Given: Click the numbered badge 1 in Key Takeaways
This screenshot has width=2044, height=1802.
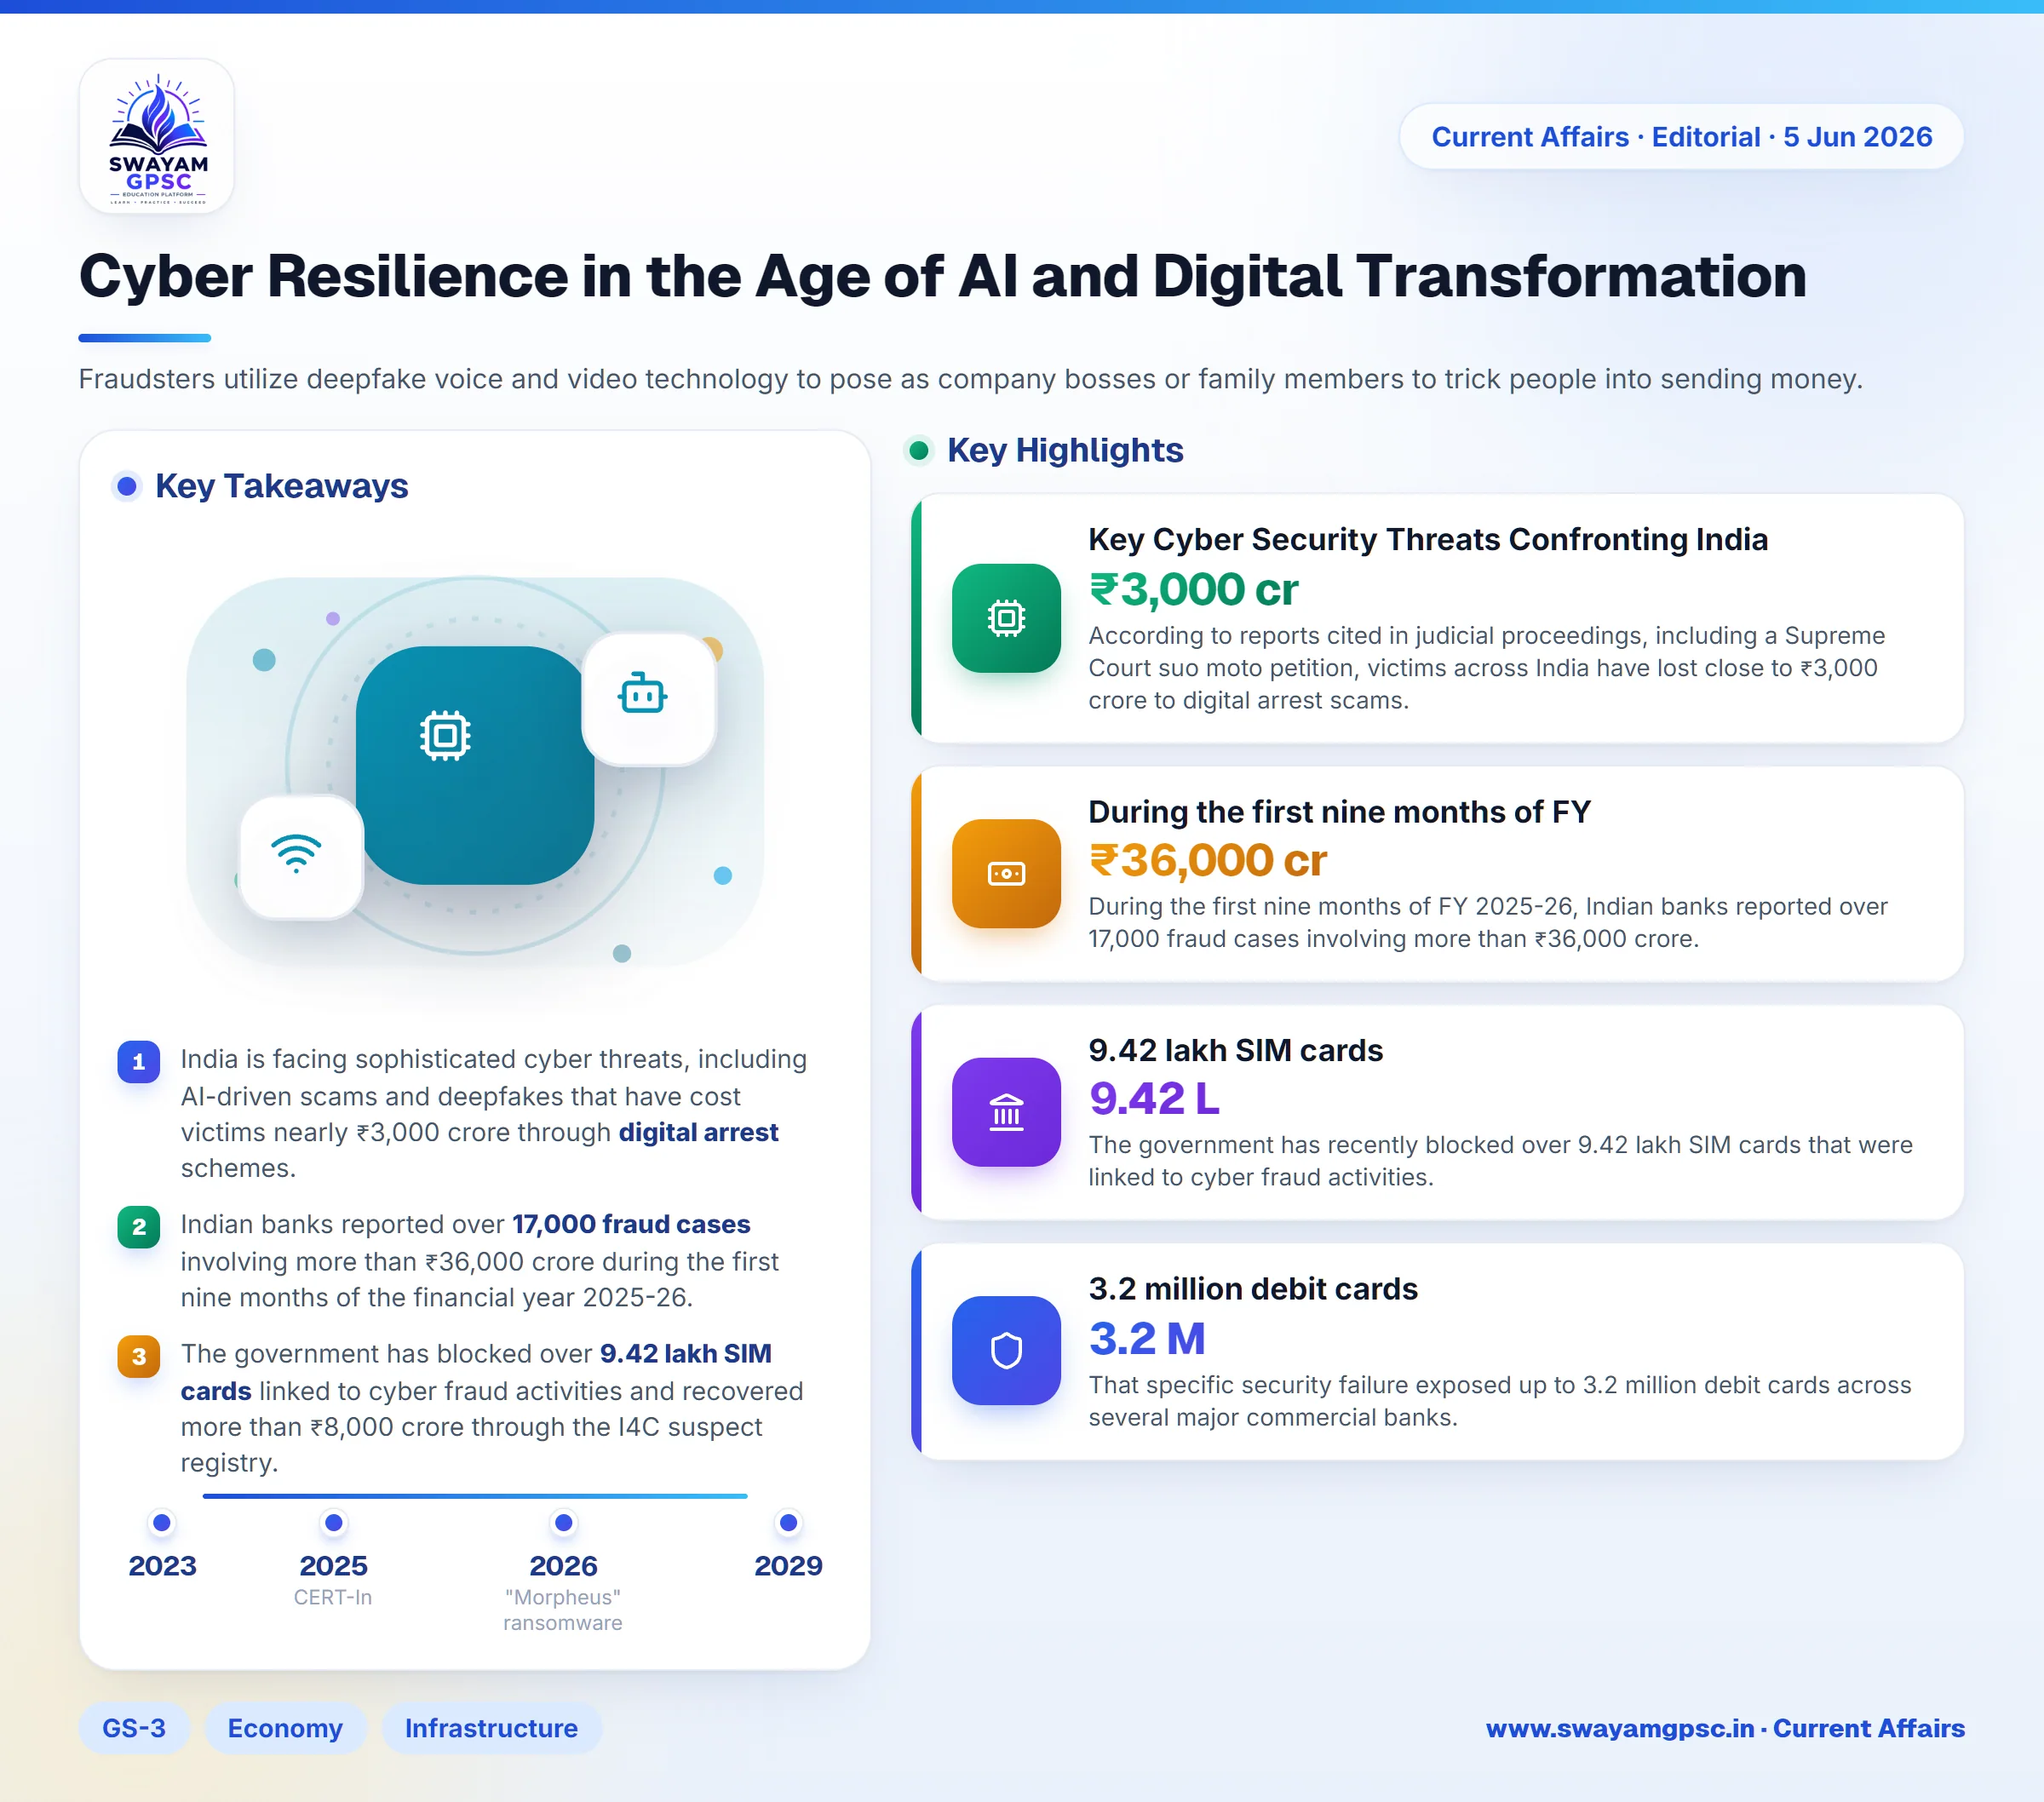Looking at the screenshot, I should pos(139,1062).
